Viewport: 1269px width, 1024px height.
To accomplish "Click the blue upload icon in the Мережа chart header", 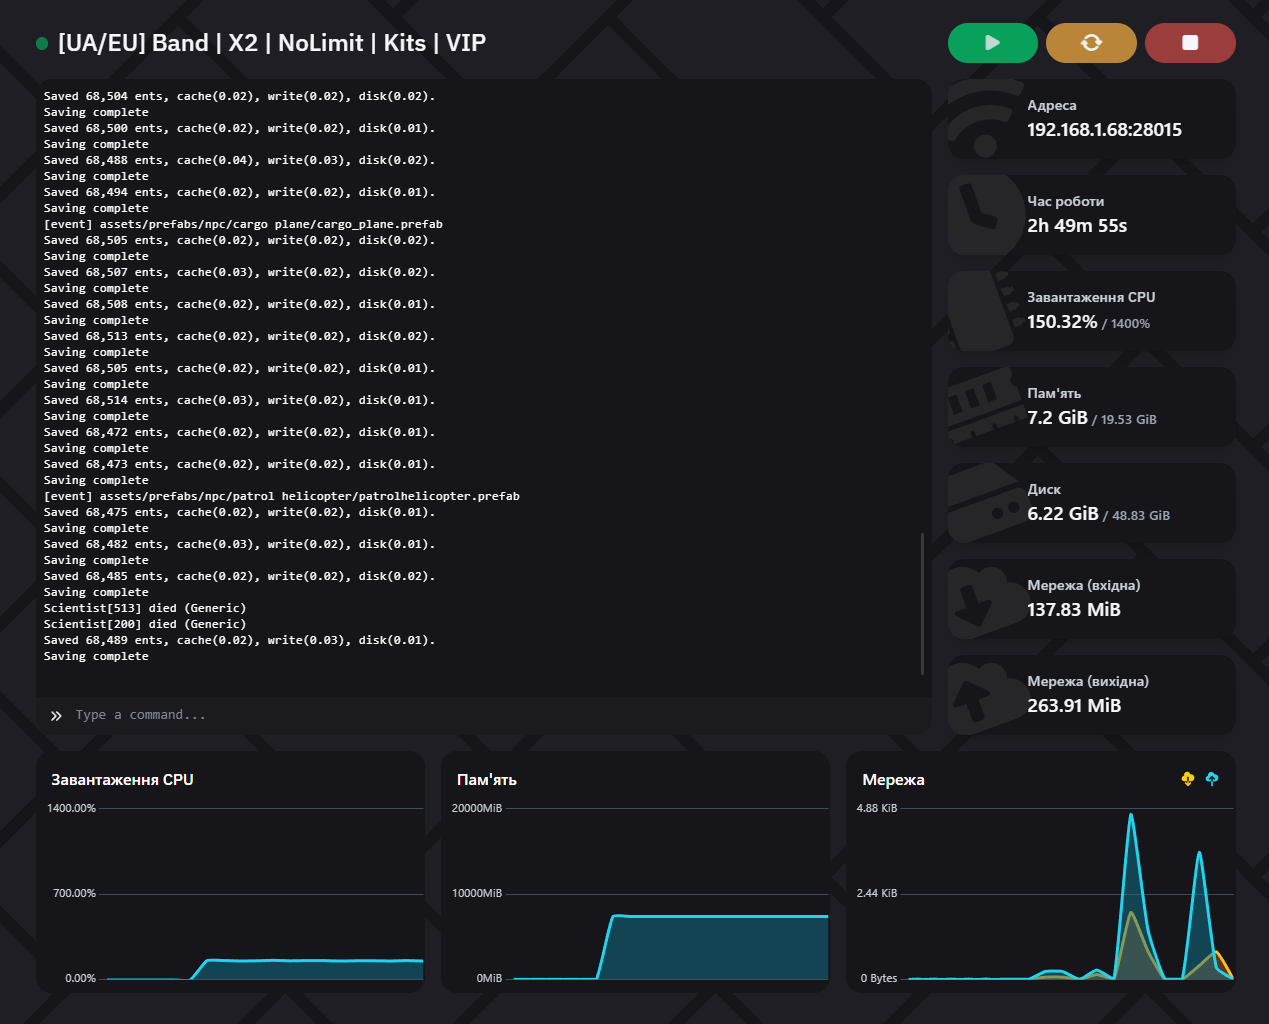I will point(1212,779).
